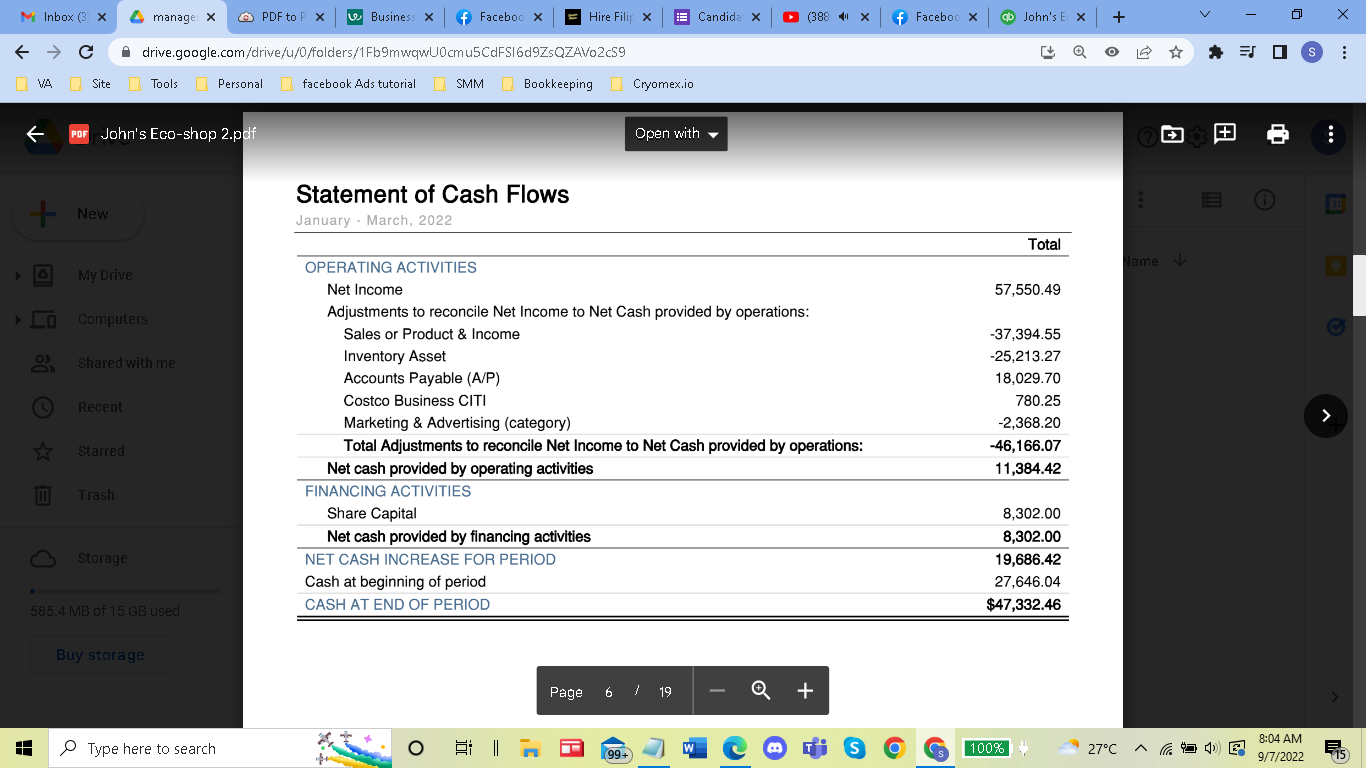1366x768 pixels.
Task: Print the John's Eco-shop 2 PDF
Action: click(1278, 134)
